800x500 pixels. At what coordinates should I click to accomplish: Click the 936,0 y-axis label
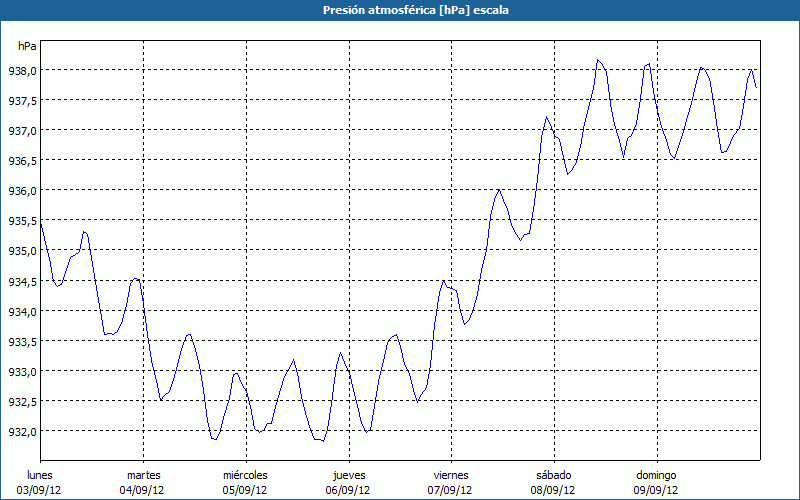pyautogui.click(x=23, y=191)
